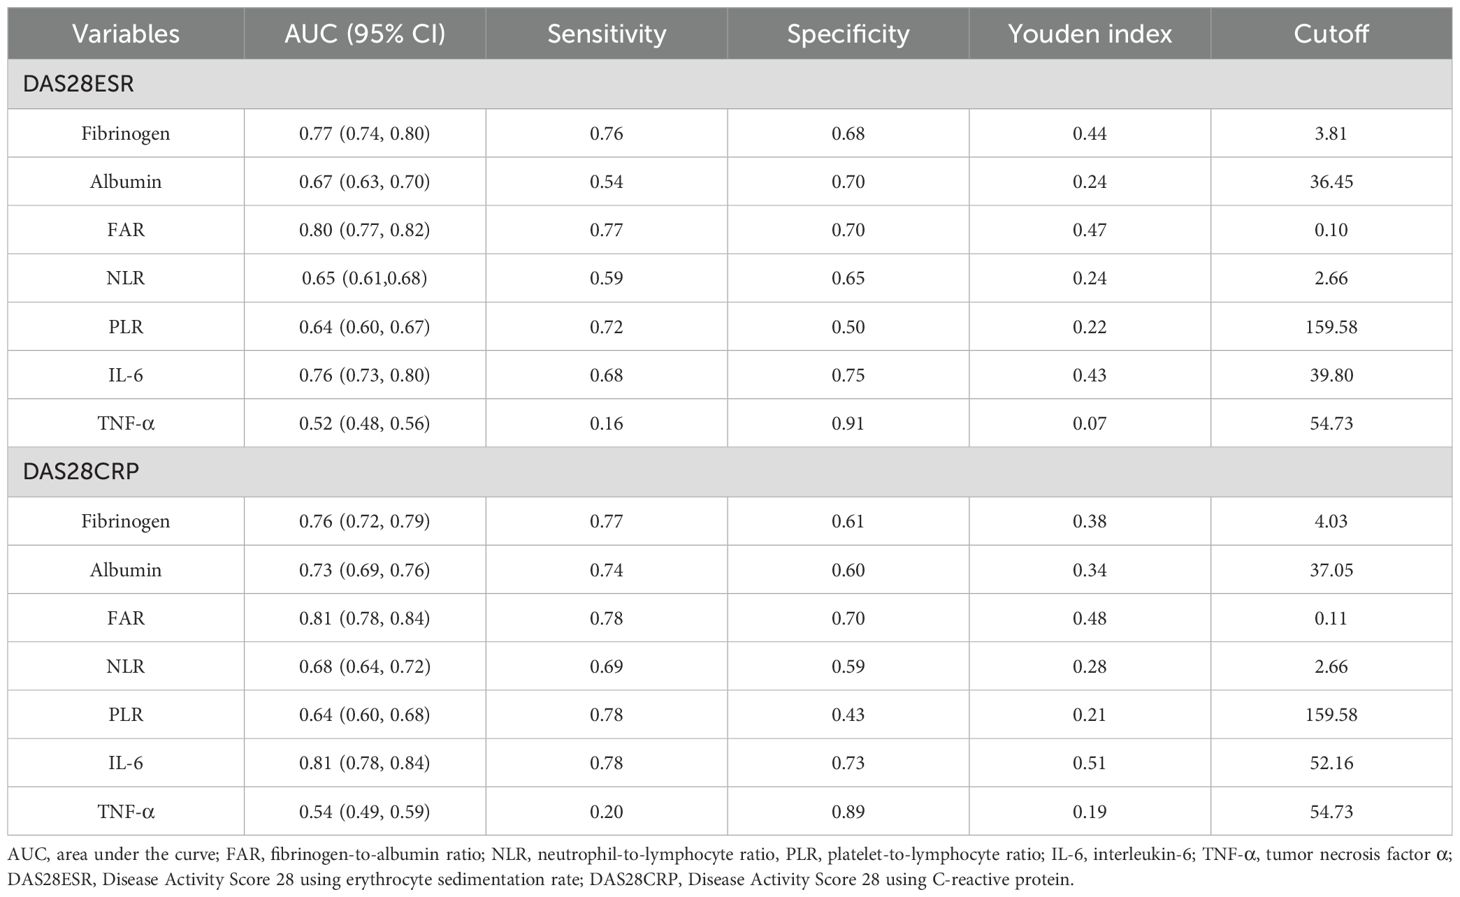Select Youden index value 0.51

click(1090, 763)
